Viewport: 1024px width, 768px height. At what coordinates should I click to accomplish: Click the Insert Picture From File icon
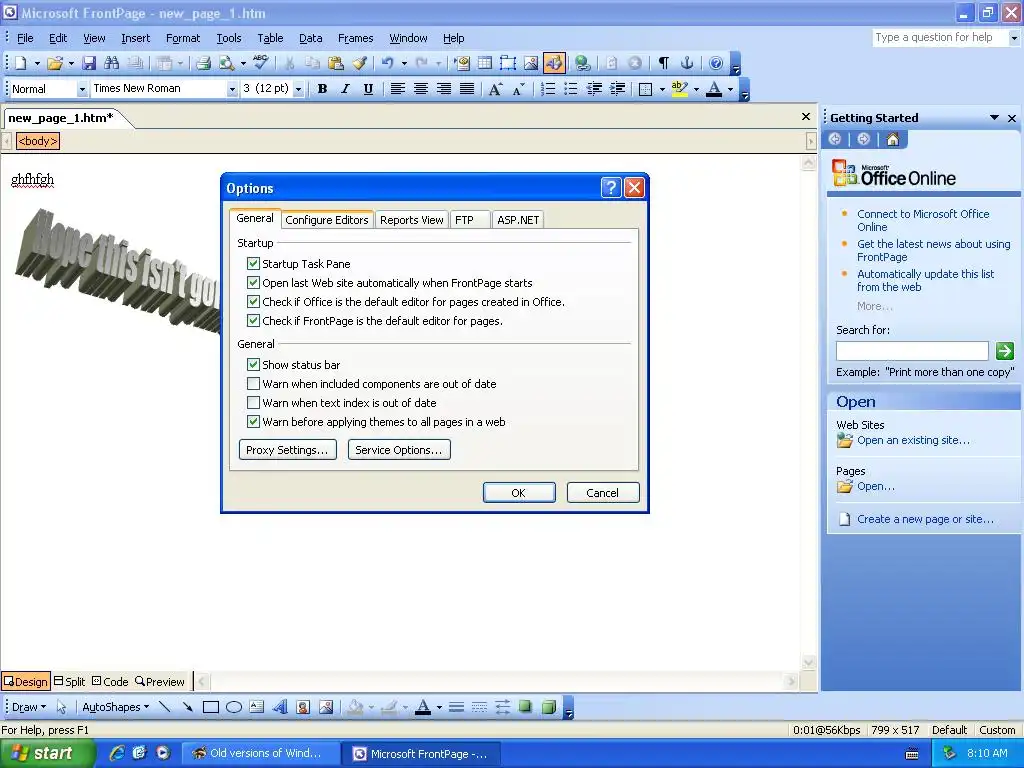(x=531, y=63)
